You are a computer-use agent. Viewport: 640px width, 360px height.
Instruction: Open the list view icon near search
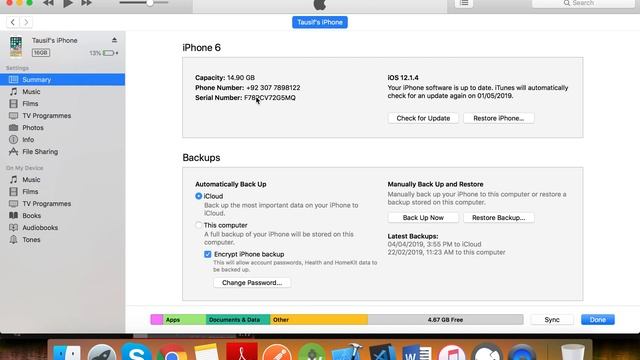(464, 3)
